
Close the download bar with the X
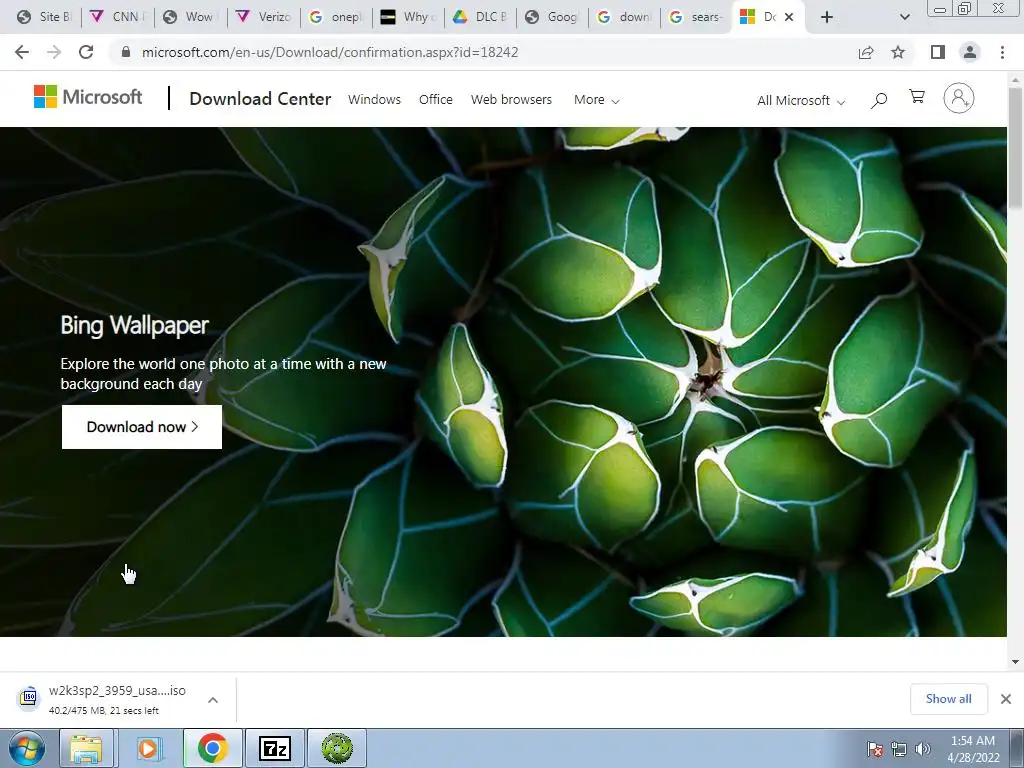(1006, 699)
